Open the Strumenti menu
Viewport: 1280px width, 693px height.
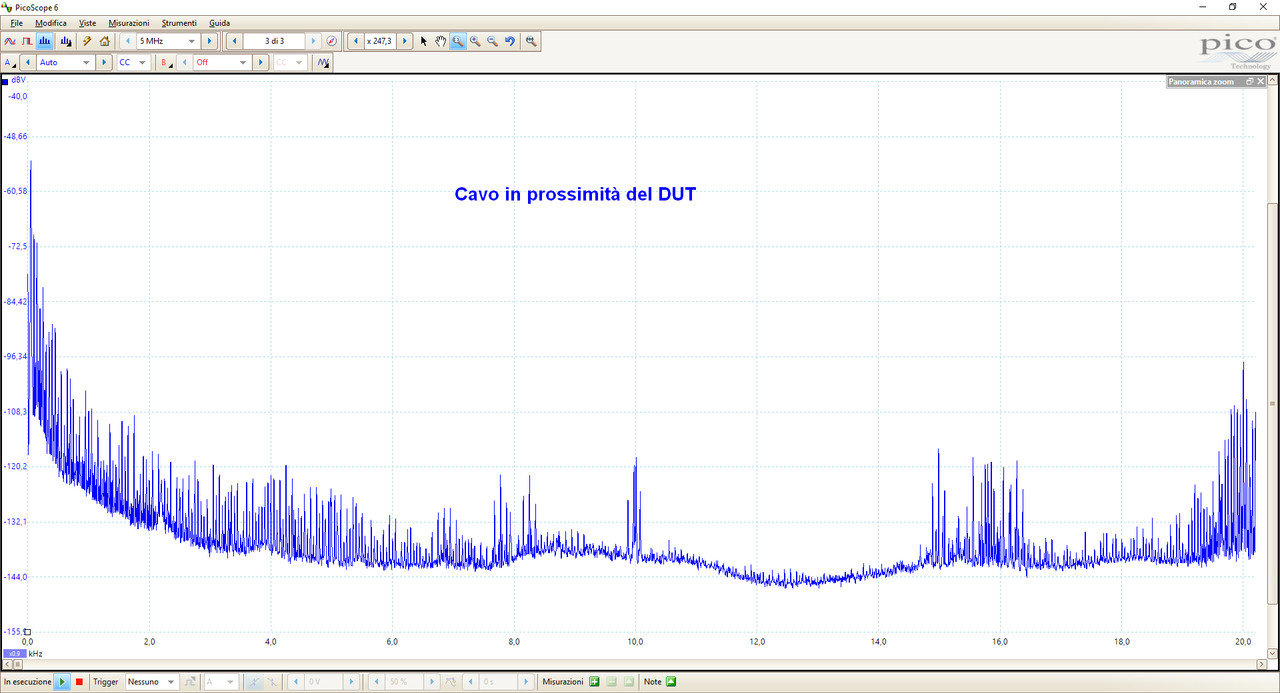pos(179,22)
